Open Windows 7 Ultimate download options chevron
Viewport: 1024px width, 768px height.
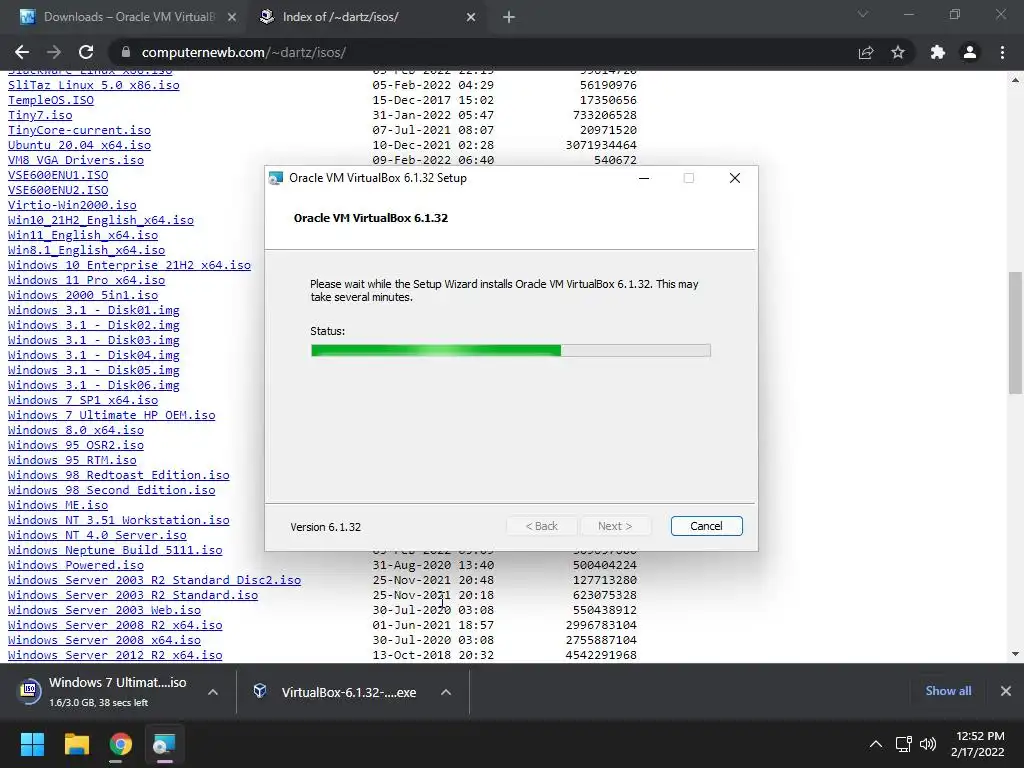(x=213, y=692)
